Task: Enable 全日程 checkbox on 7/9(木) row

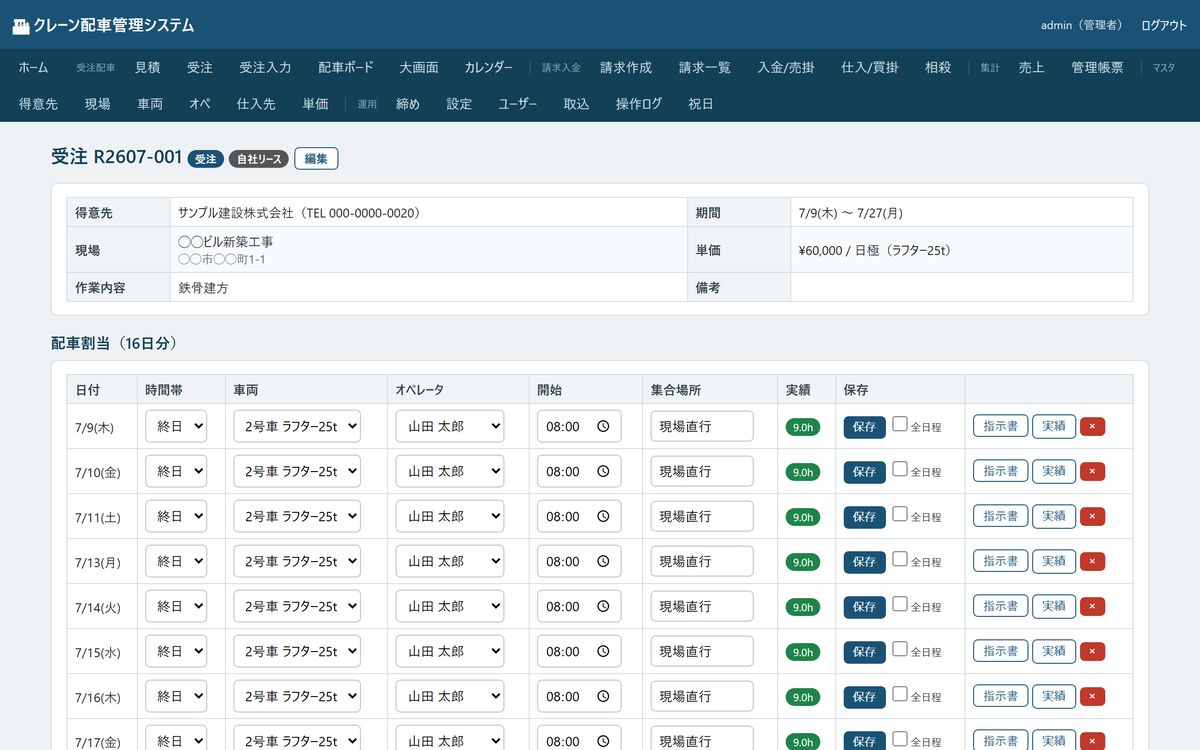Action: coord(900,424)
